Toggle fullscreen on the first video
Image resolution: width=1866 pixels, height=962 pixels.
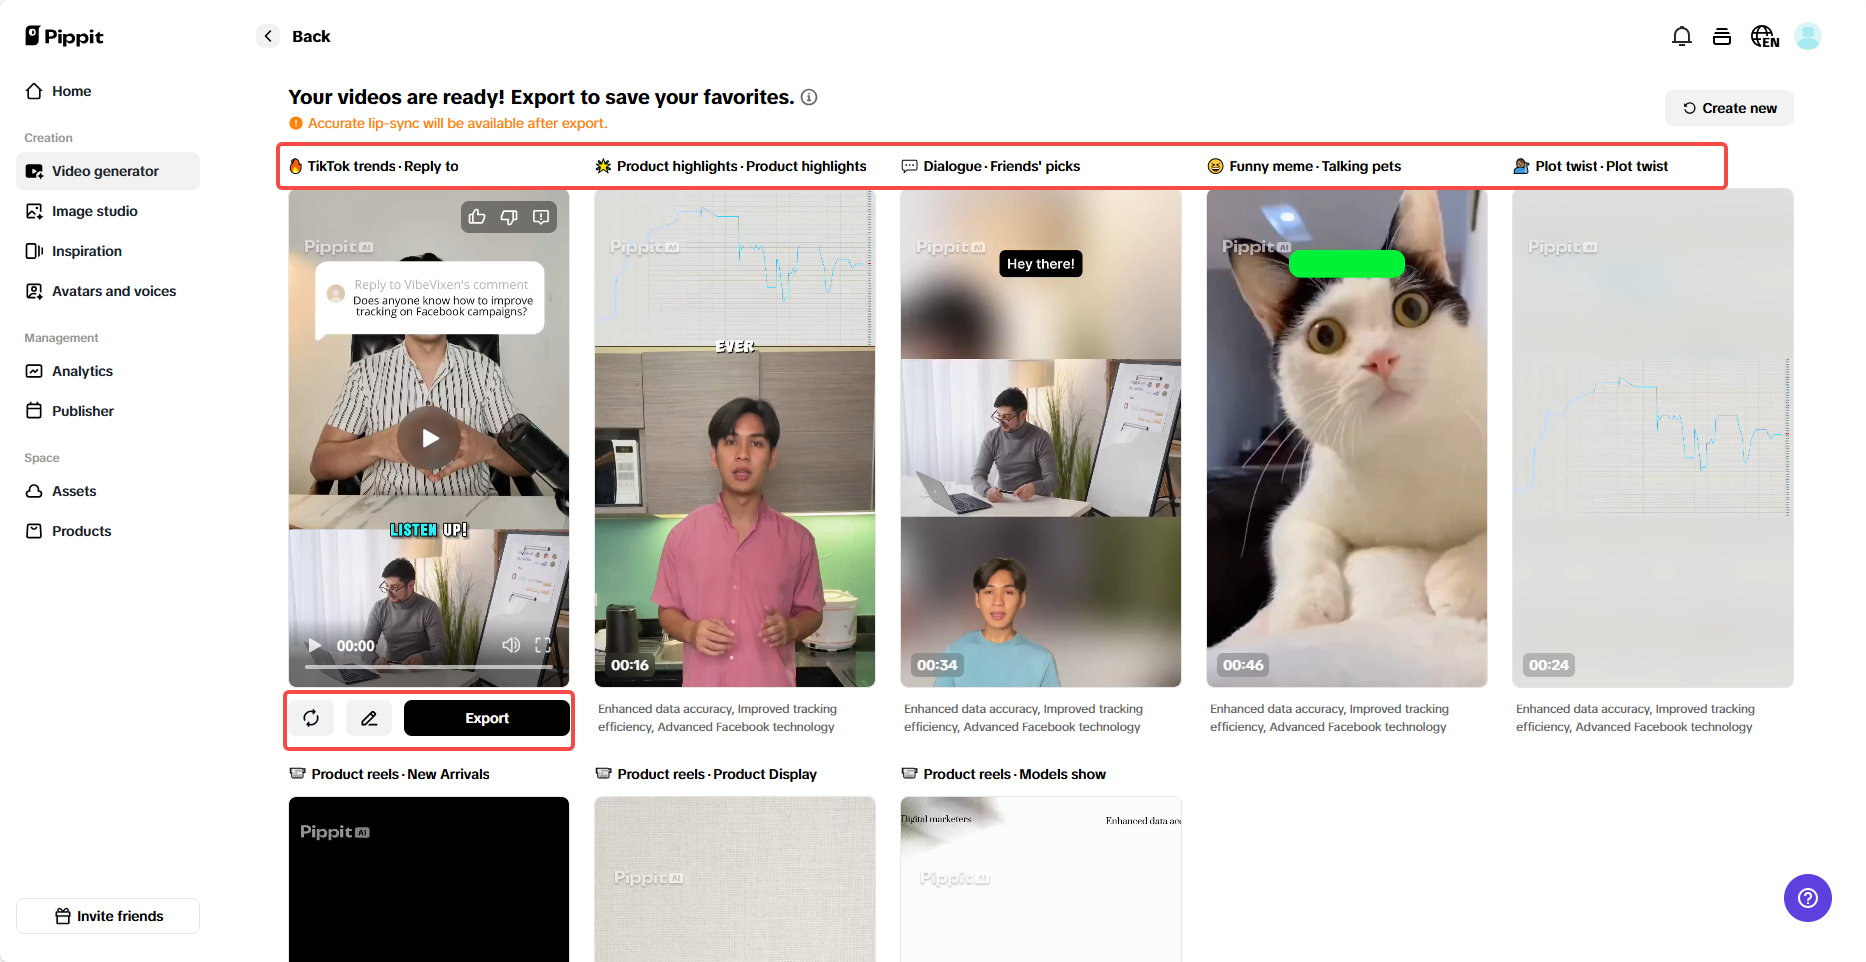[543, 645]
